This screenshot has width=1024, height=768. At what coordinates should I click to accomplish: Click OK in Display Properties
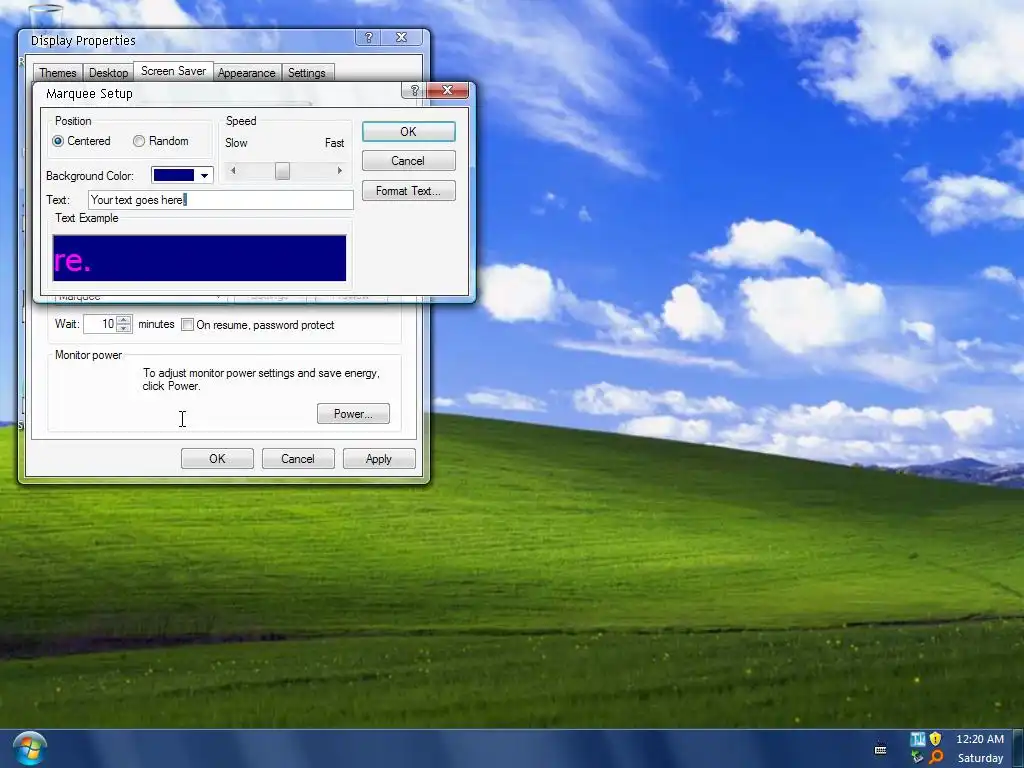click(217, 458)
